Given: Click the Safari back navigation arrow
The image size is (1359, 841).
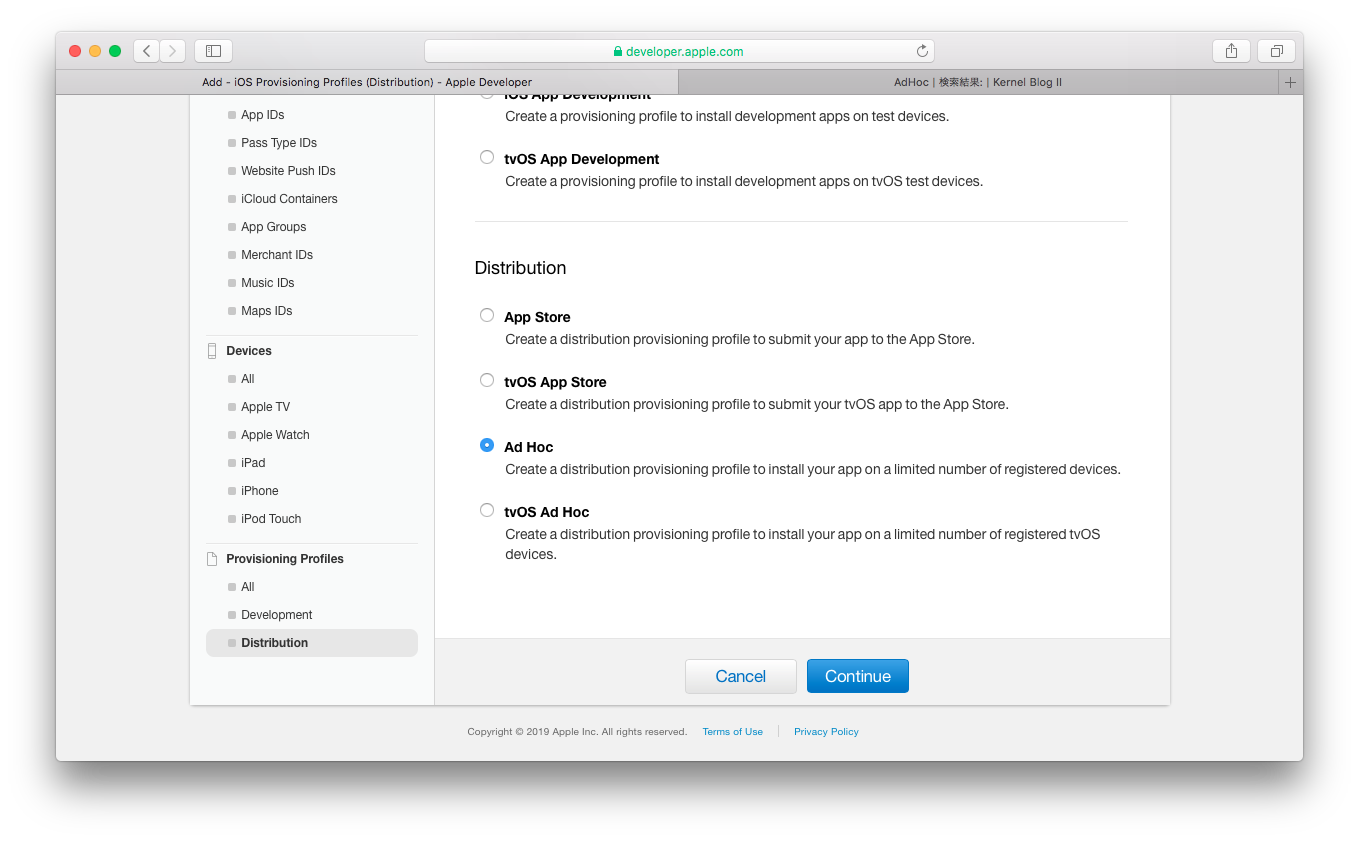Looking at the screenshot, I should [147, 51].
